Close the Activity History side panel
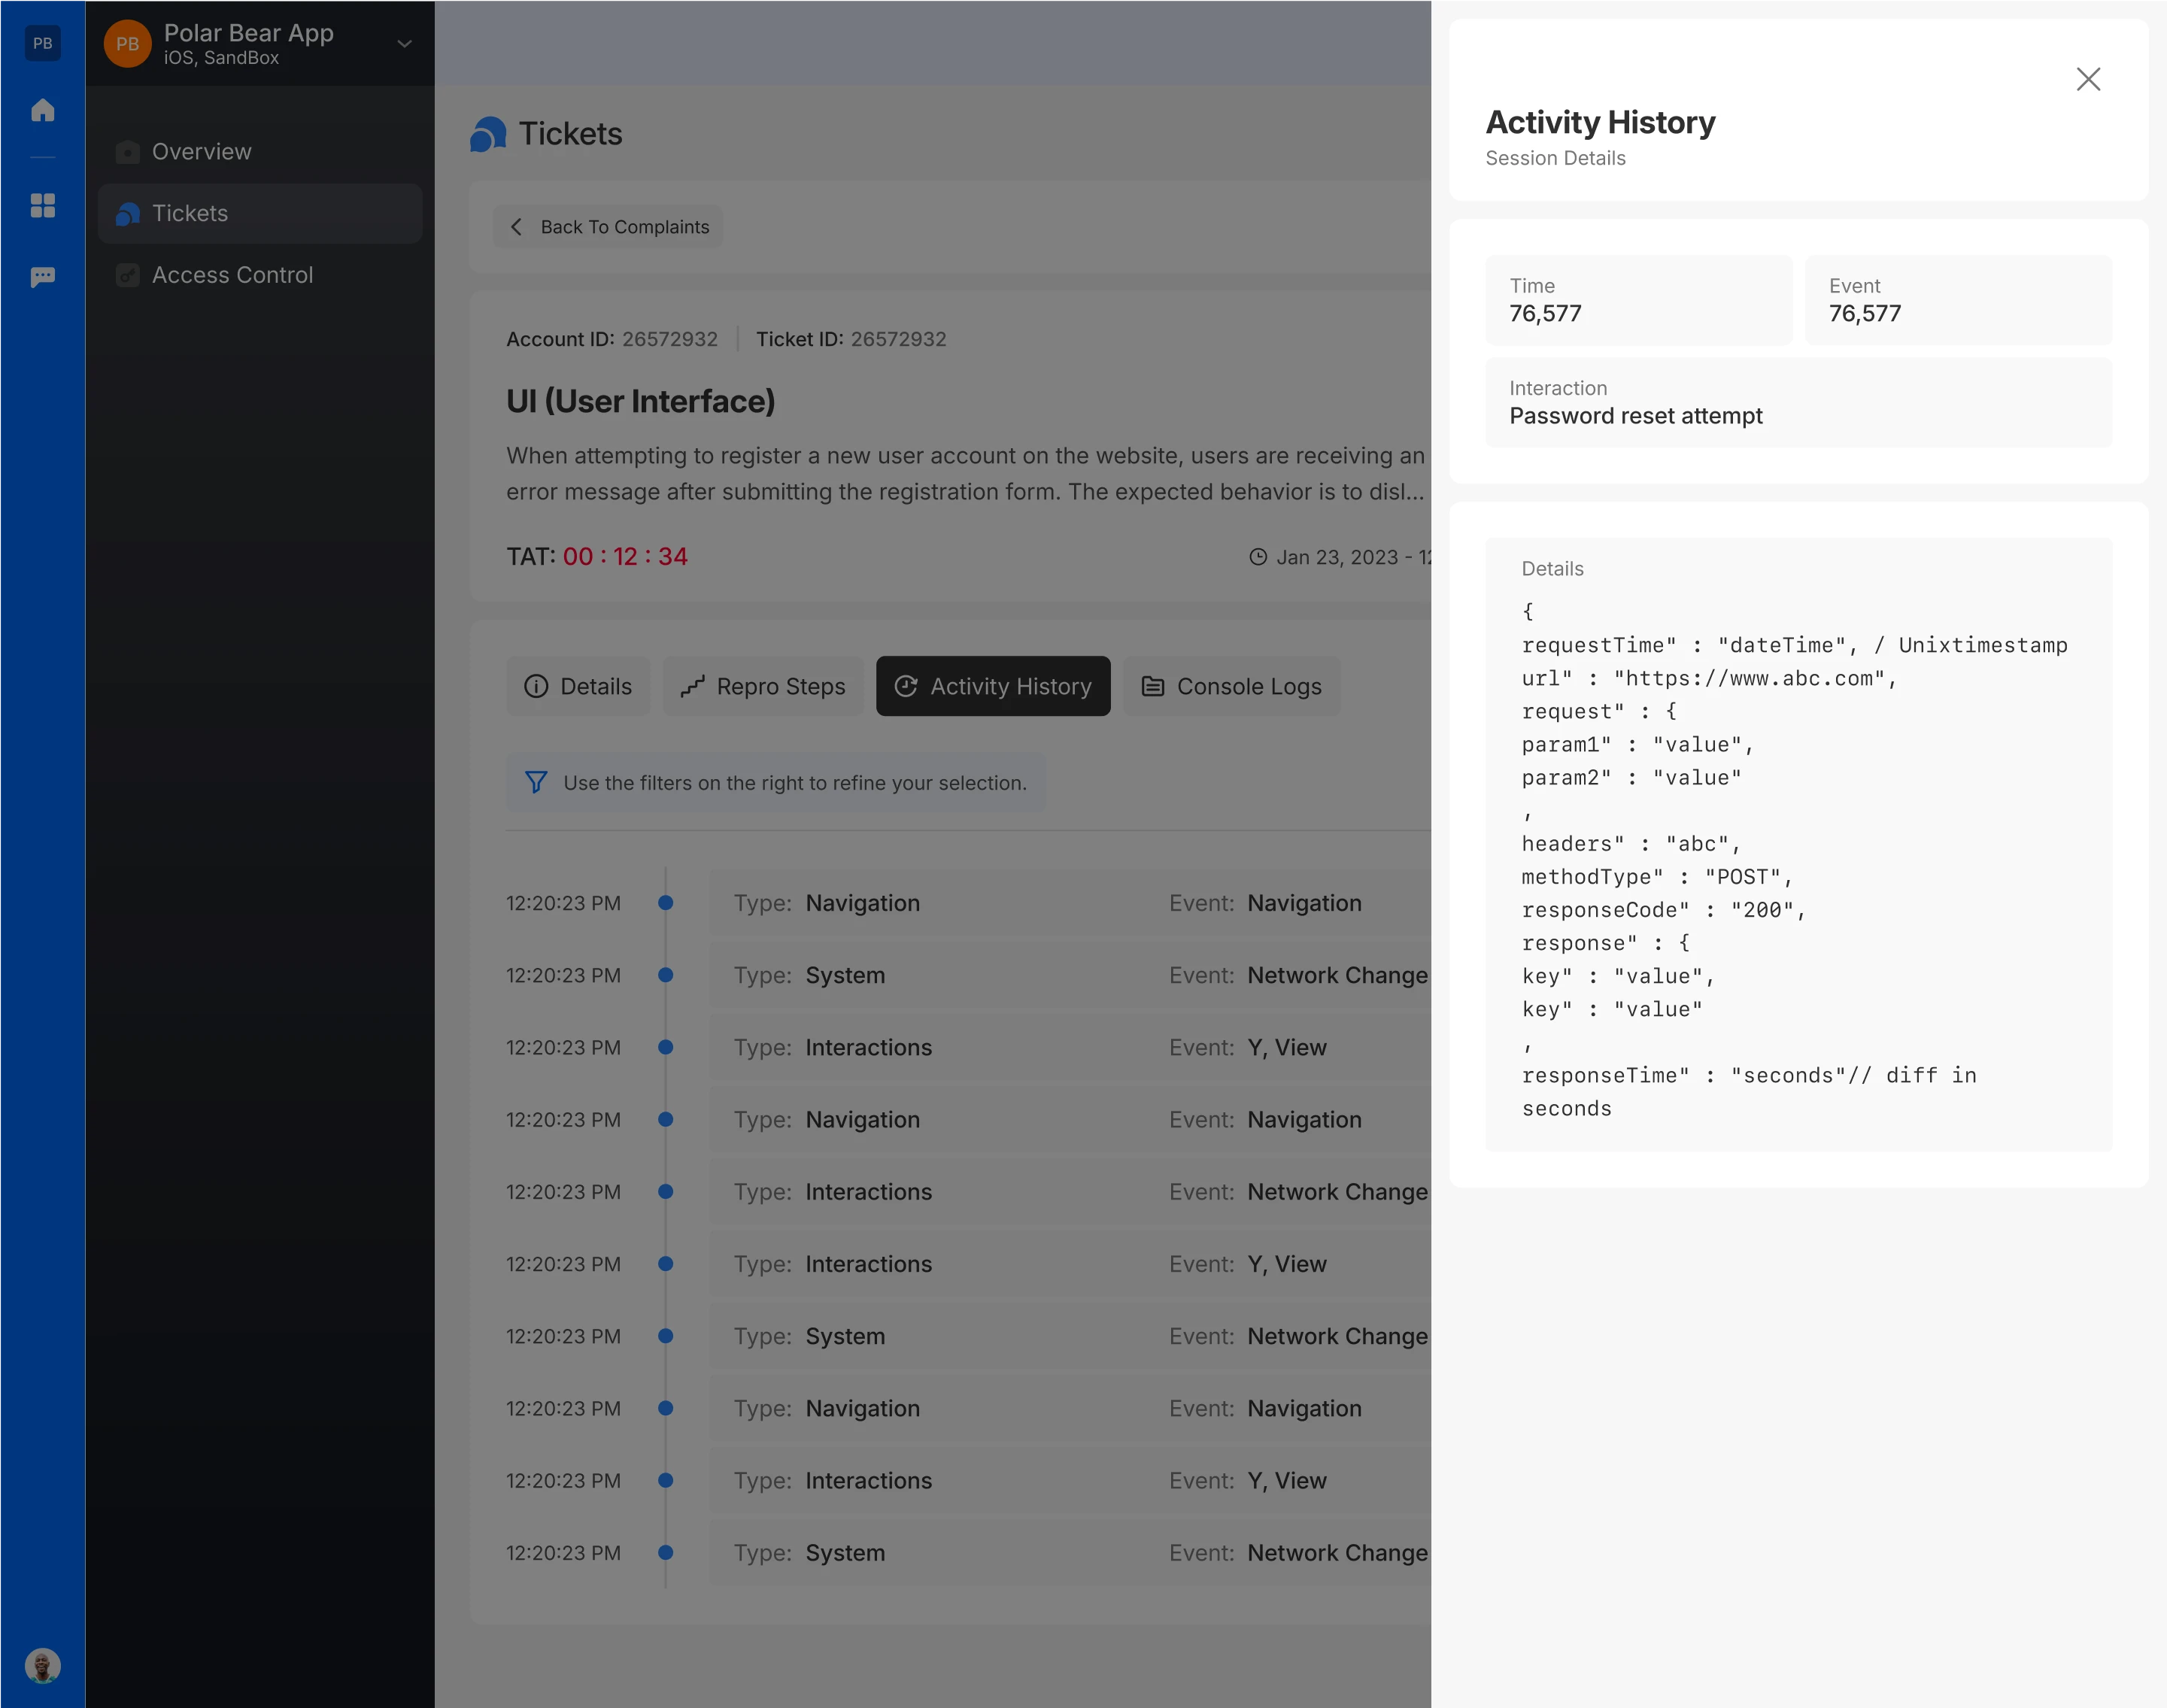The width and height of the screenshot is (2167, 1708). (2087, 79)
